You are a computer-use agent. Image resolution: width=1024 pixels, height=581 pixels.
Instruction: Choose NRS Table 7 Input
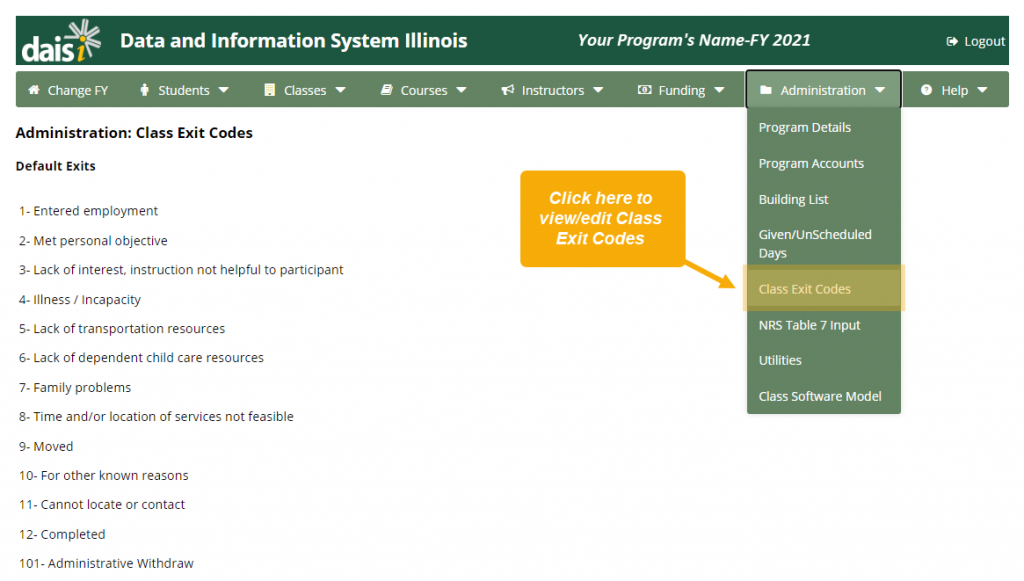coord(809,324)
